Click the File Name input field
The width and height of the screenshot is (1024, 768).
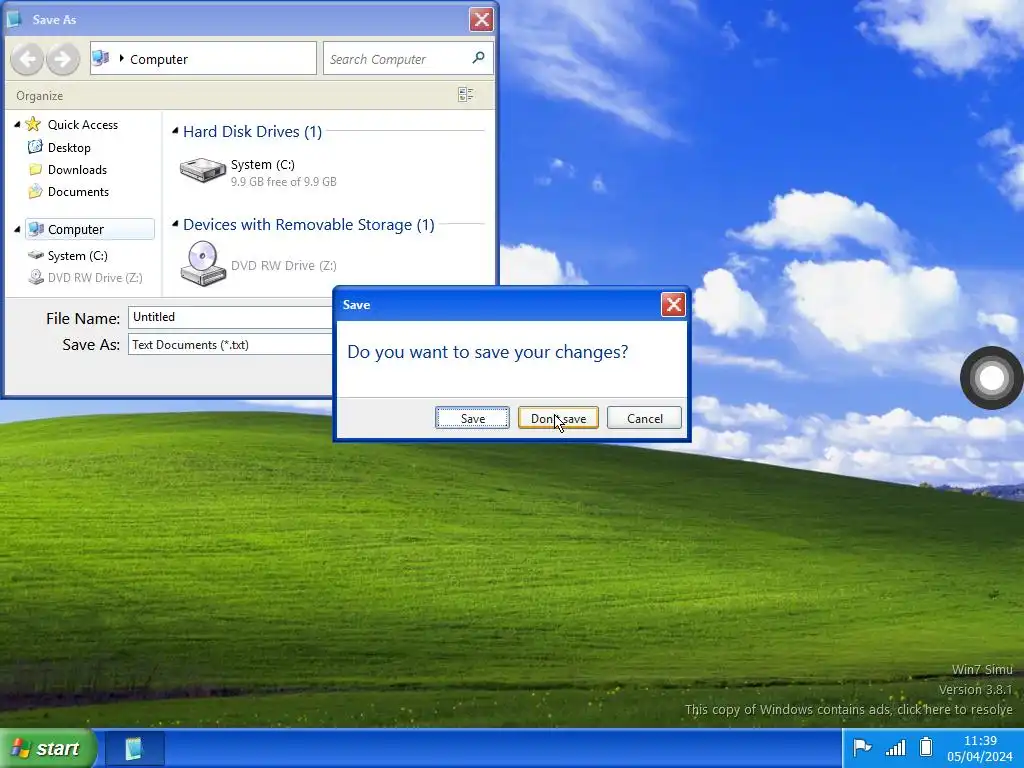tap(231, 317)
